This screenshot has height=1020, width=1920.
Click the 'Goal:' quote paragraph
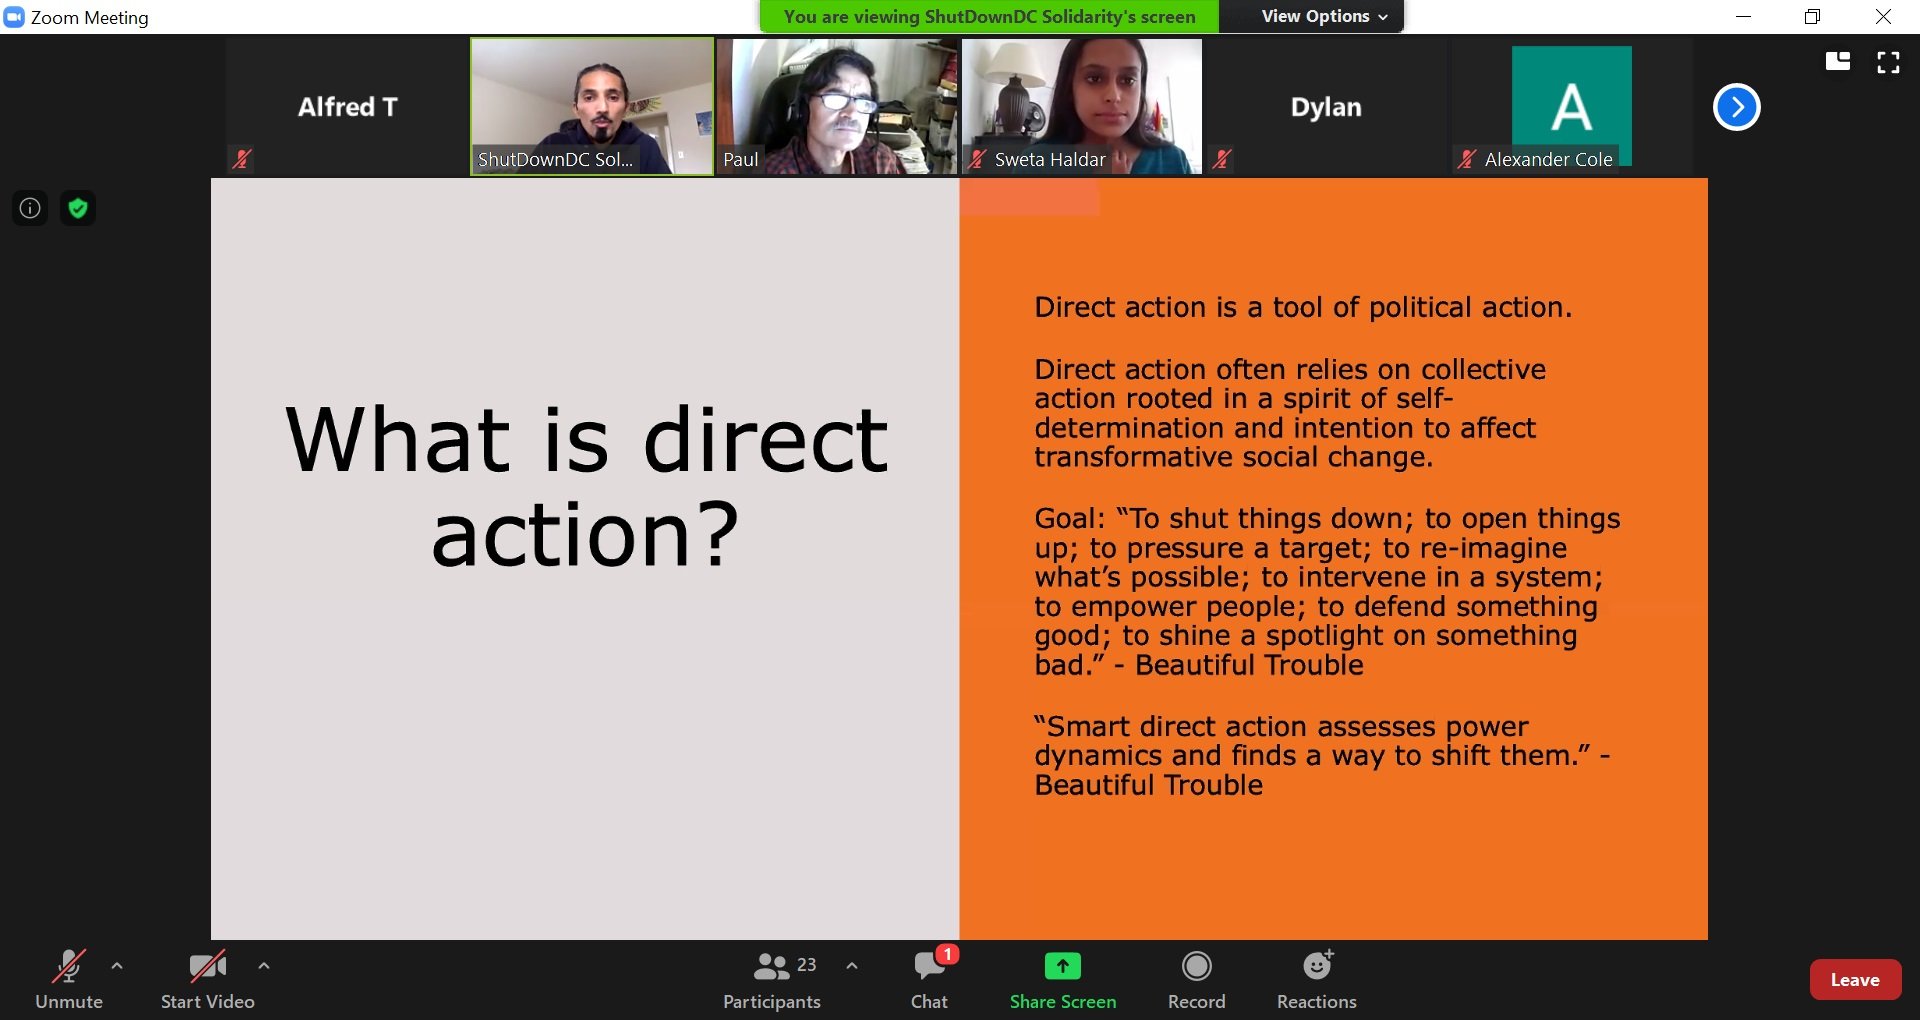[x=1327, y=591]
